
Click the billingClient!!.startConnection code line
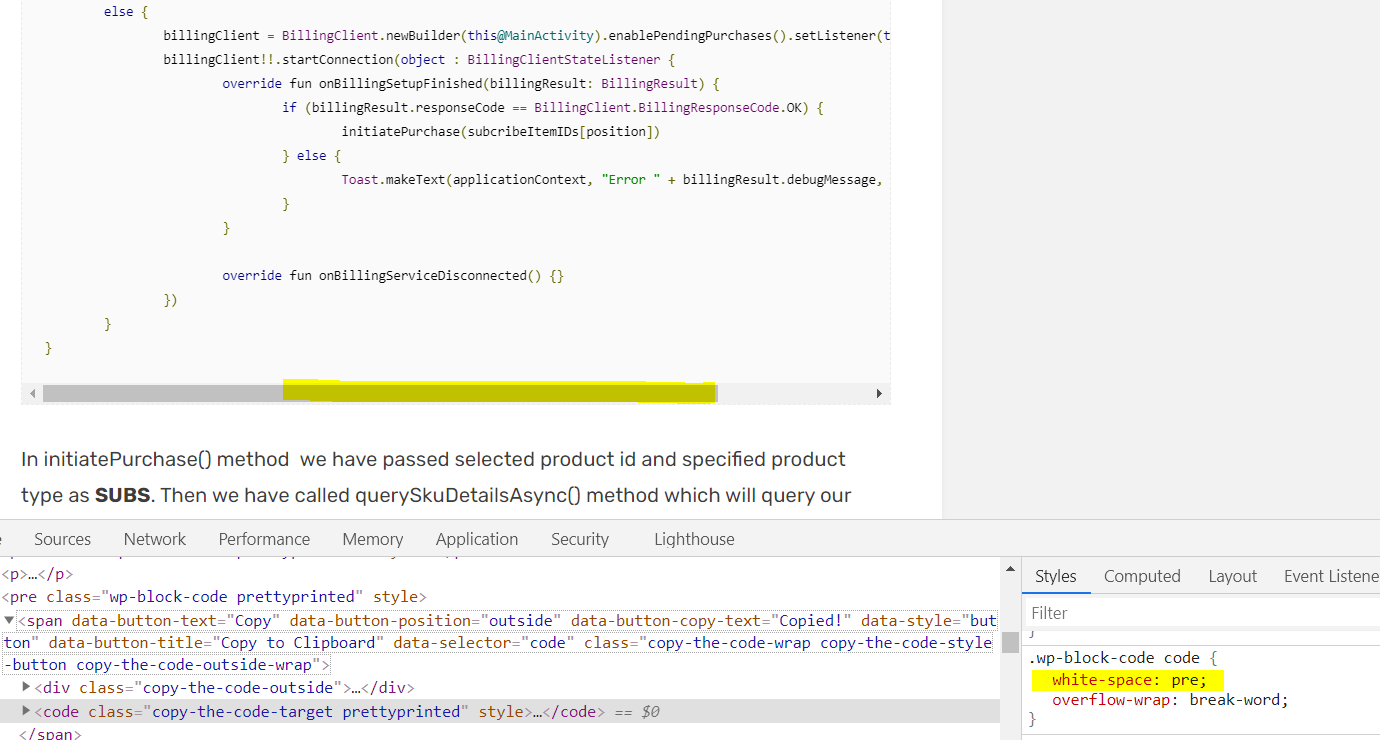(x=420, y=59)
